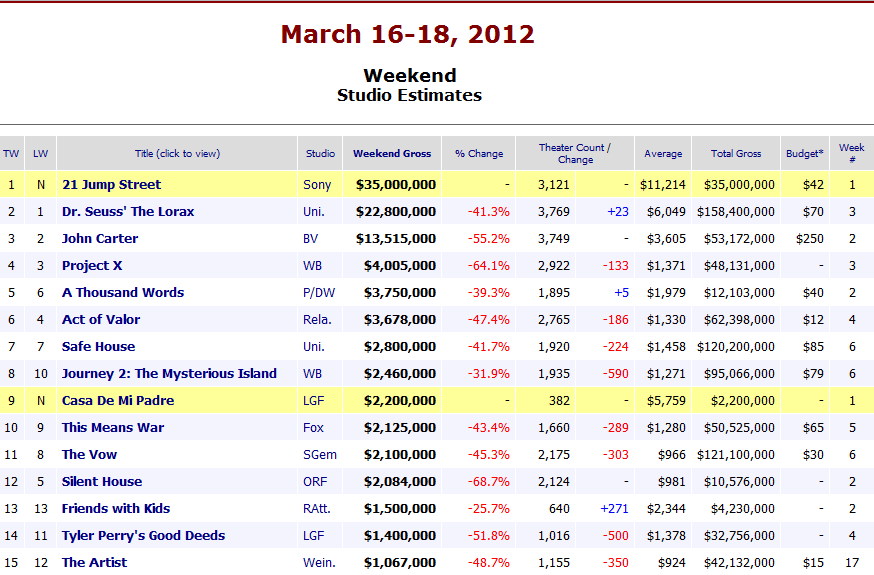The width and height of the screenshot is (874, 575).
Task: Click the P/DW studio link
Action: point(319,293)
